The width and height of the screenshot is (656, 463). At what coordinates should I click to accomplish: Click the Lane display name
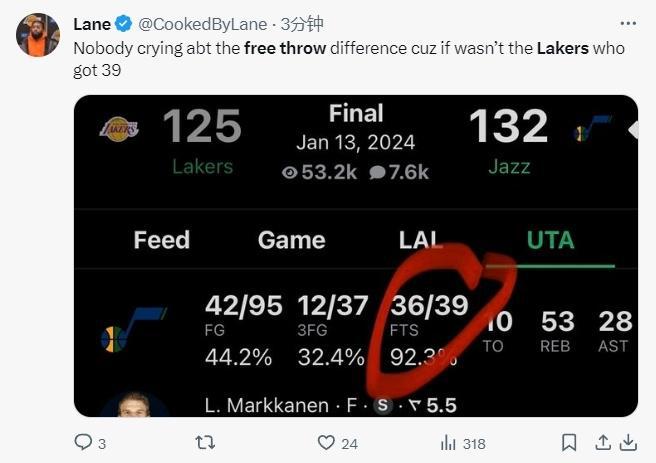tap(92, 24)
